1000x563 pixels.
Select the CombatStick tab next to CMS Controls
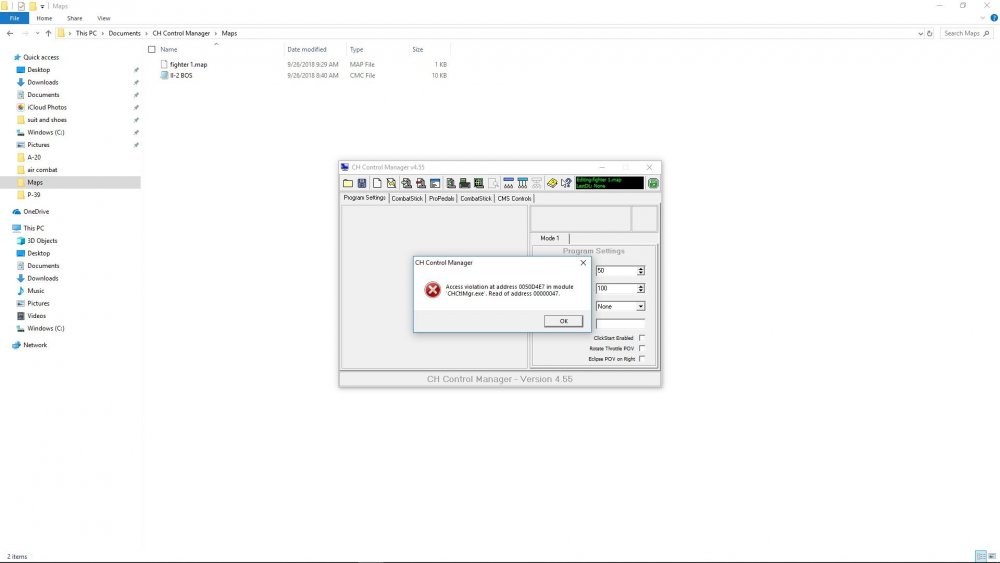(x=476, y=198)
